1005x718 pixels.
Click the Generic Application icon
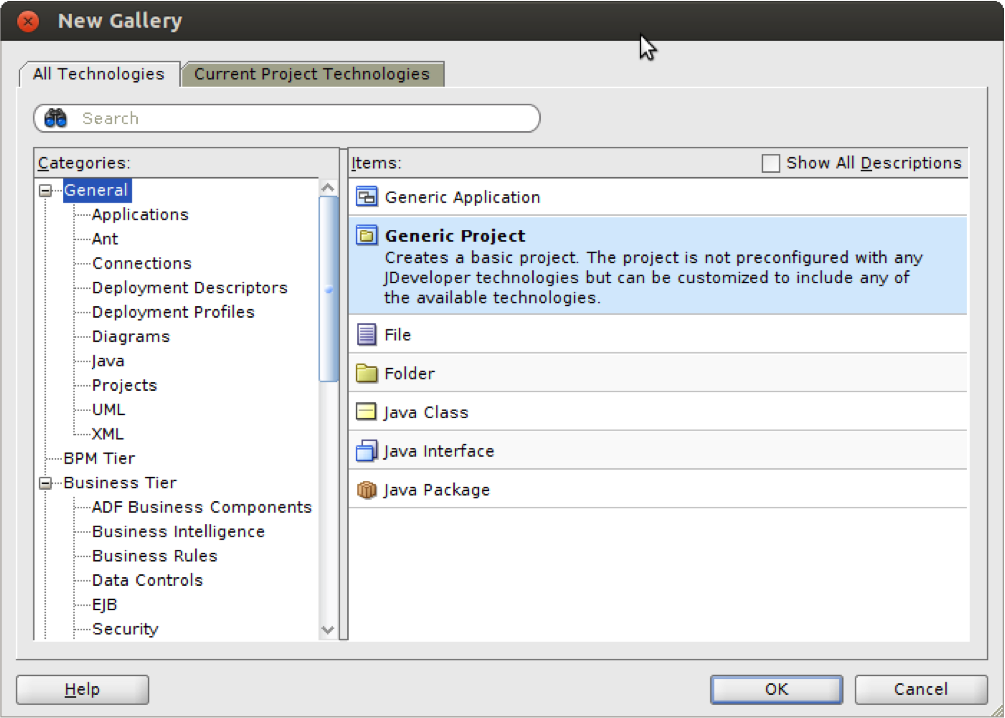point(367,197)
